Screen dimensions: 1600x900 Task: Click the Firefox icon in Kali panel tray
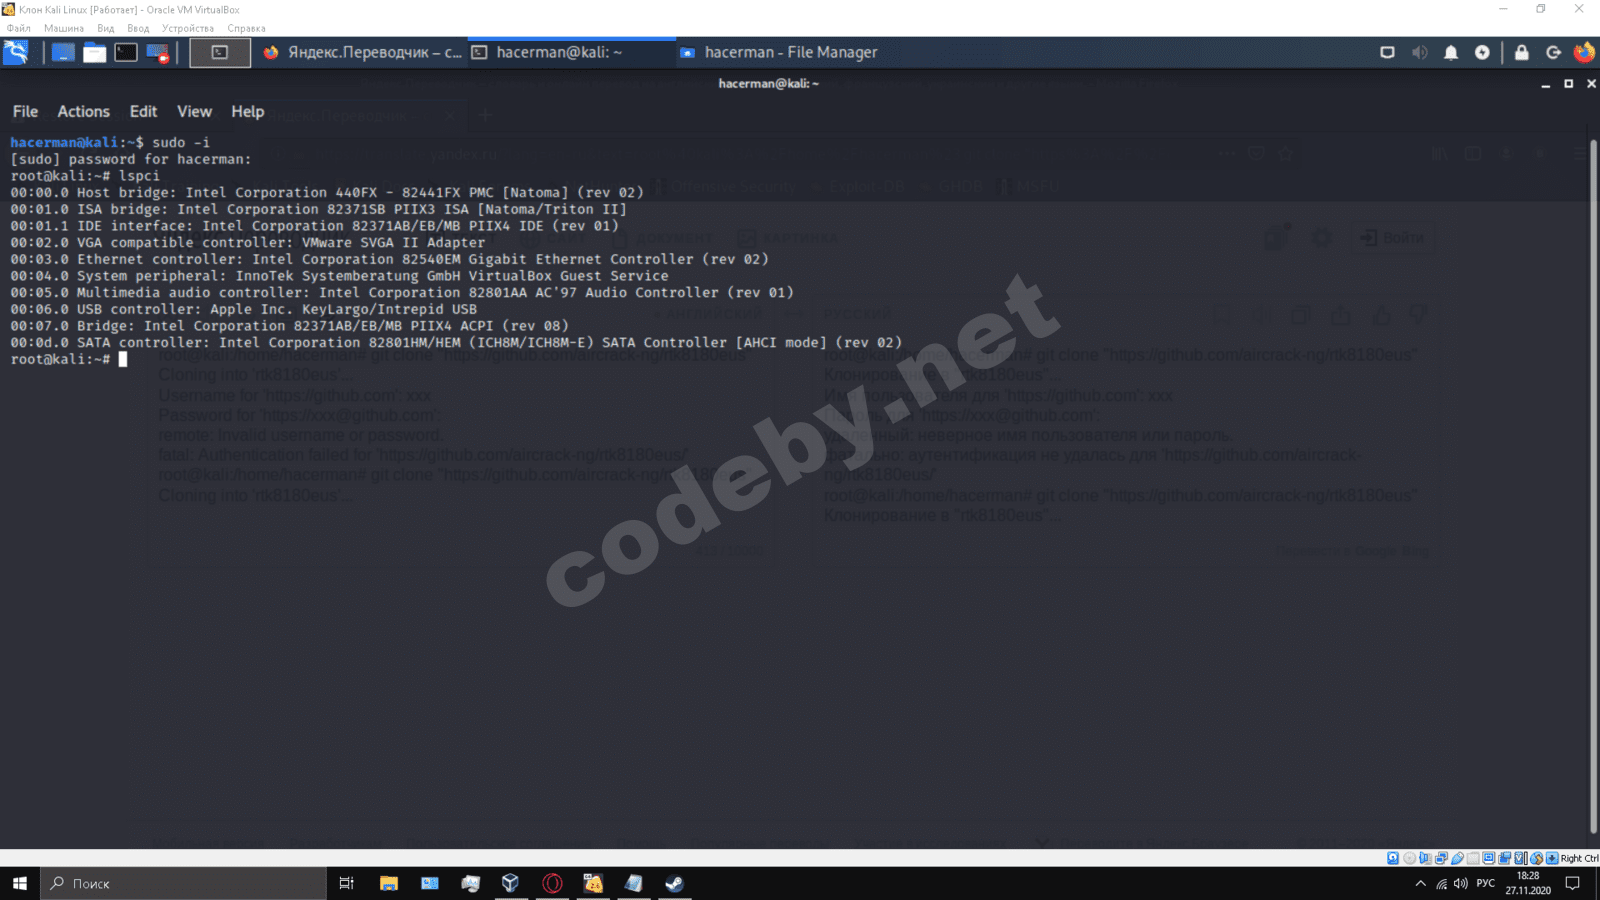(1584, 52)
